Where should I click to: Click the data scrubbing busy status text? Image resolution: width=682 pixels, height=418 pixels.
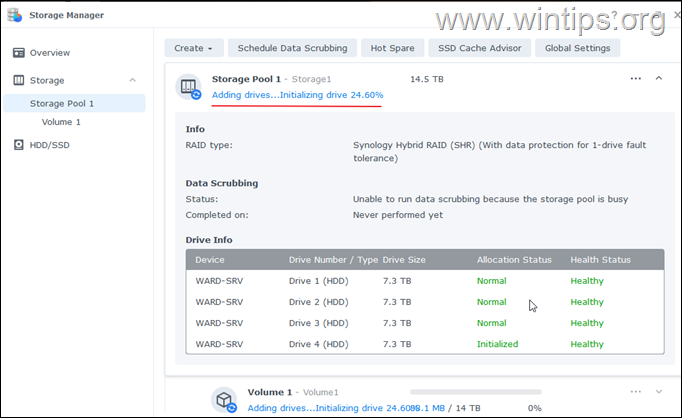point(490,199)
